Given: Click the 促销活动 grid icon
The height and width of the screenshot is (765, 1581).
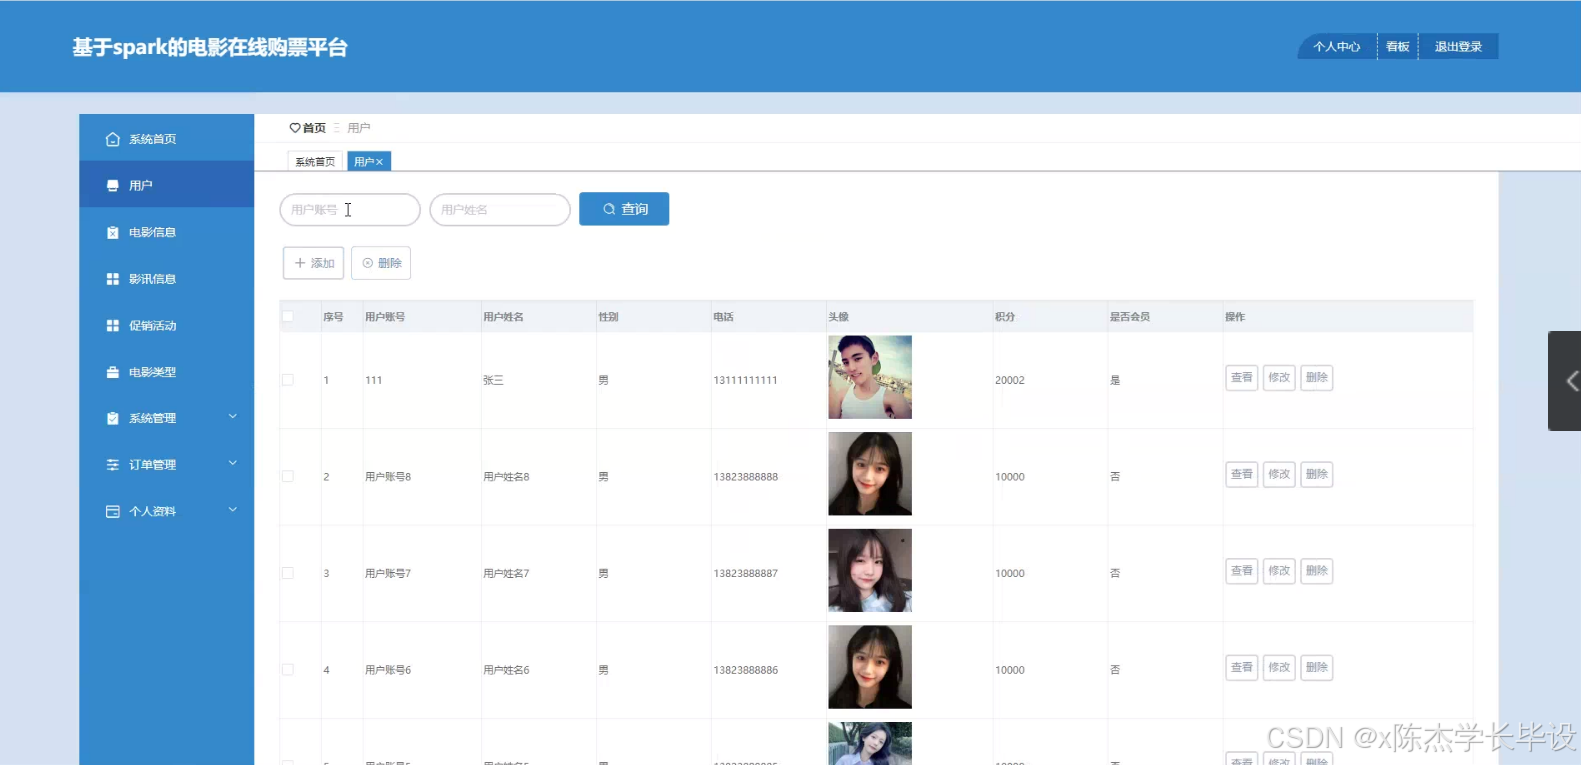Looking at the screenshot, I should pos(113,325).
